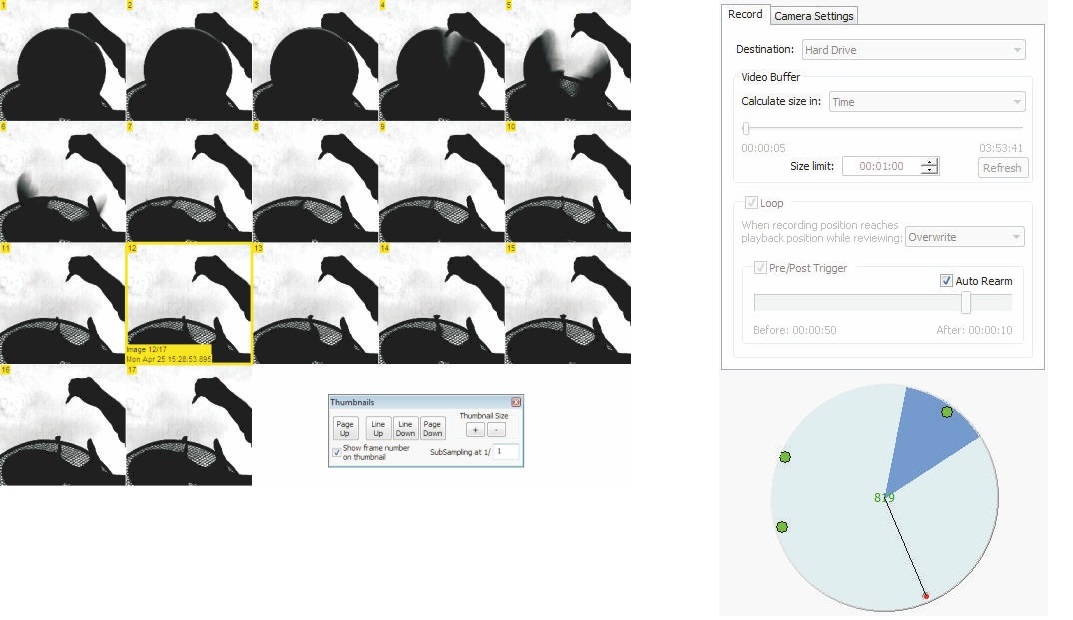Select thumbnail frame 5

coord(568,61)
